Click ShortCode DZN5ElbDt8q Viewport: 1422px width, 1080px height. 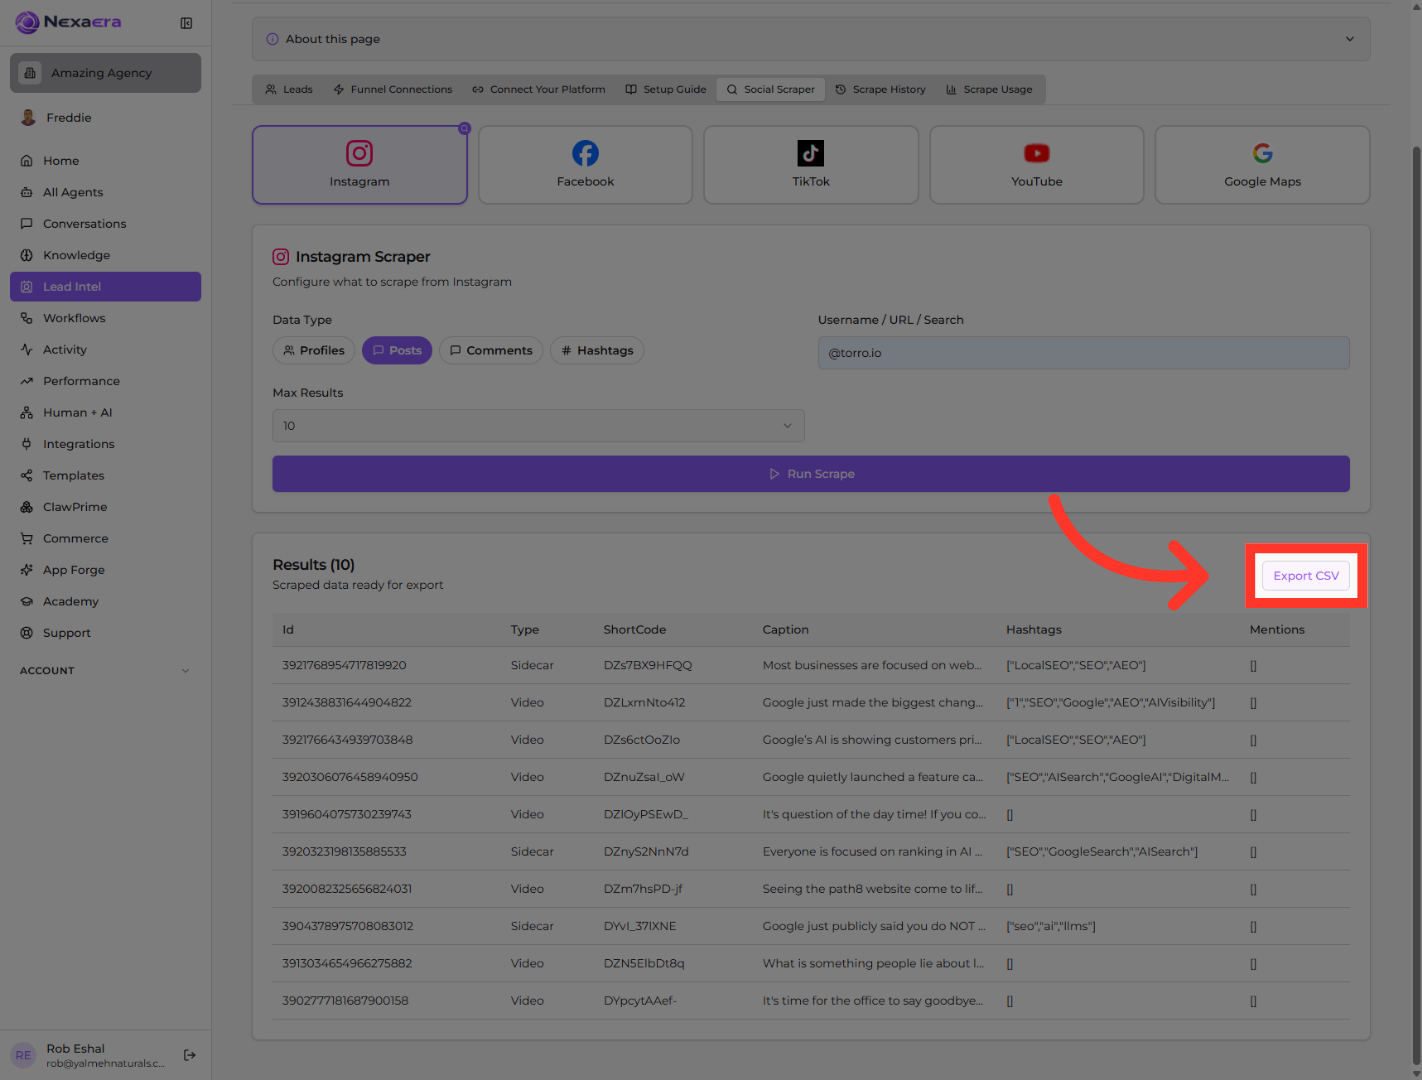(x=644, y=964)
